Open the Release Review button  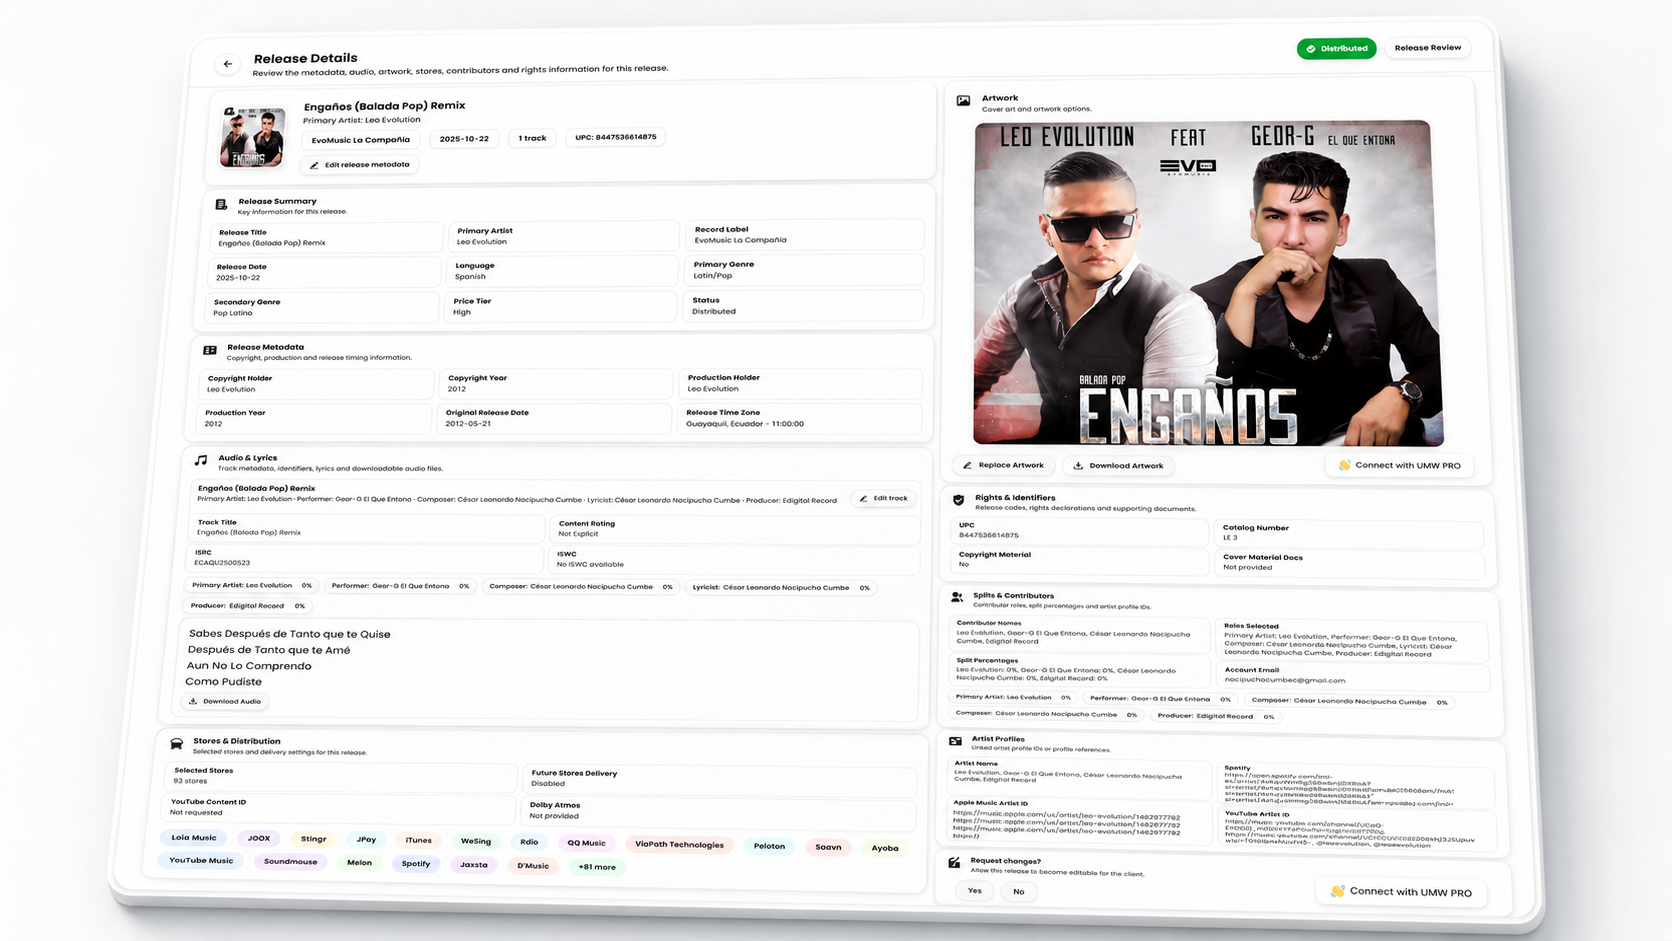pyautogui.click(x=1427, y=47)
